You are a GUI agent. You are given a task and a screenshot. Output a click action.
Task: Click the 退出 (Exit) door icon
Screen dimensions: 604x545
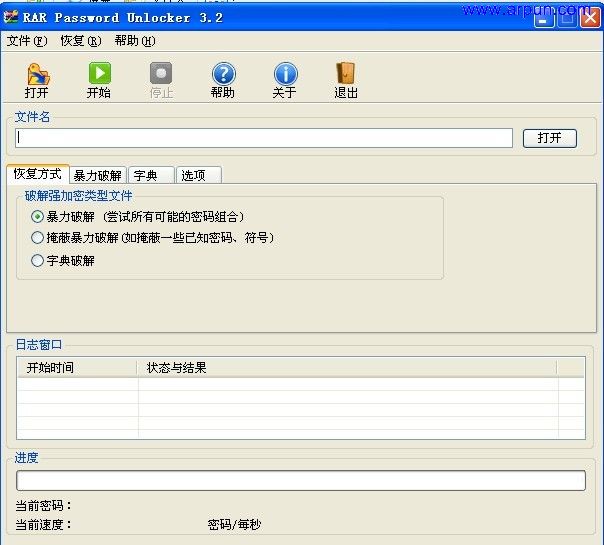coord(346,75)
